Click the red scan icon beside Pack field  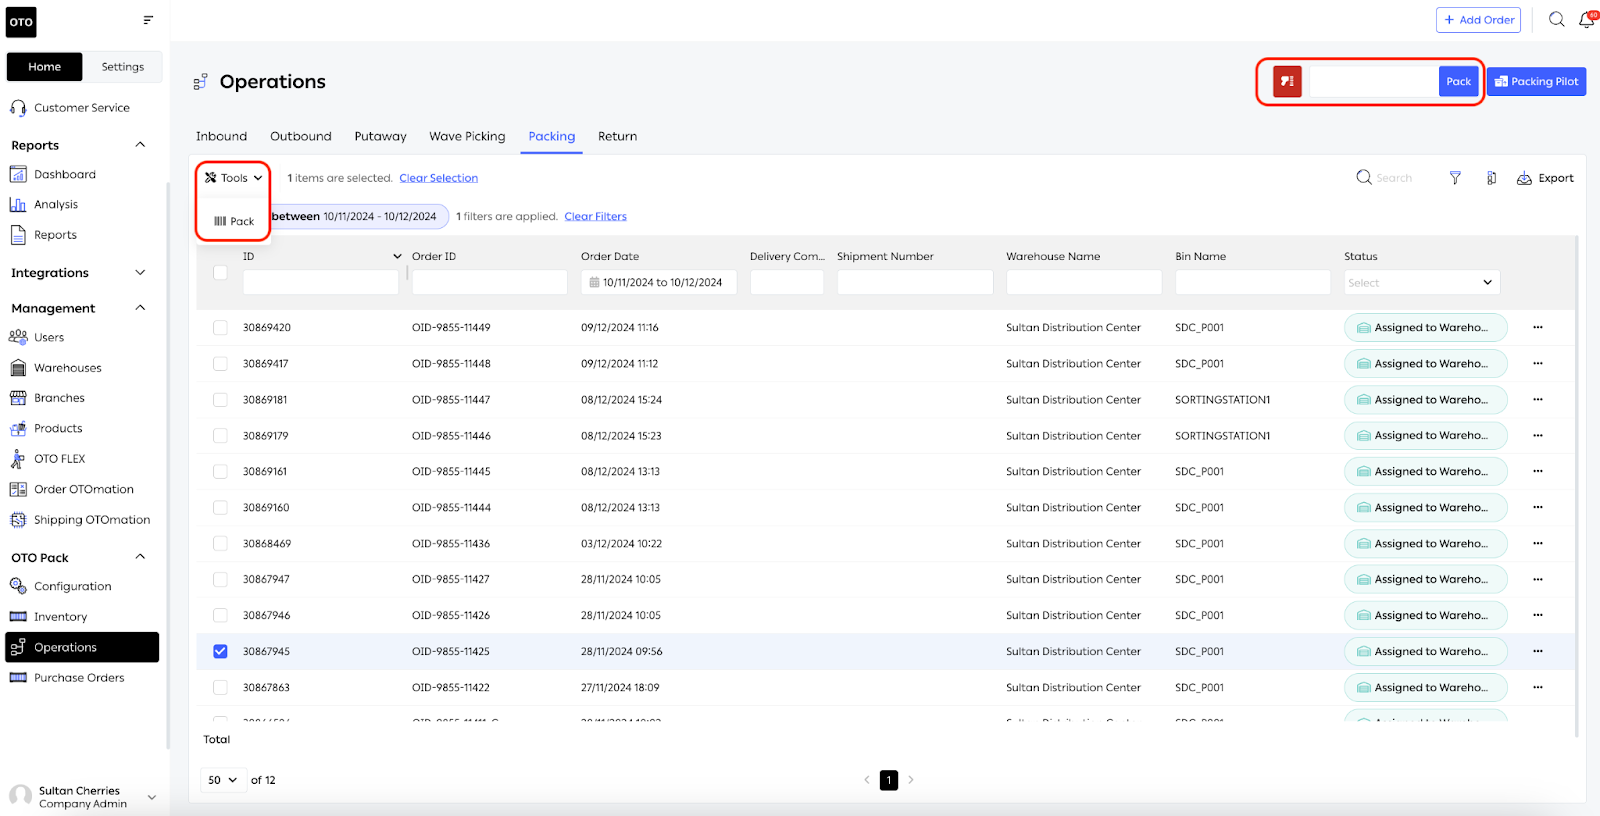(x=1287, y=82)
